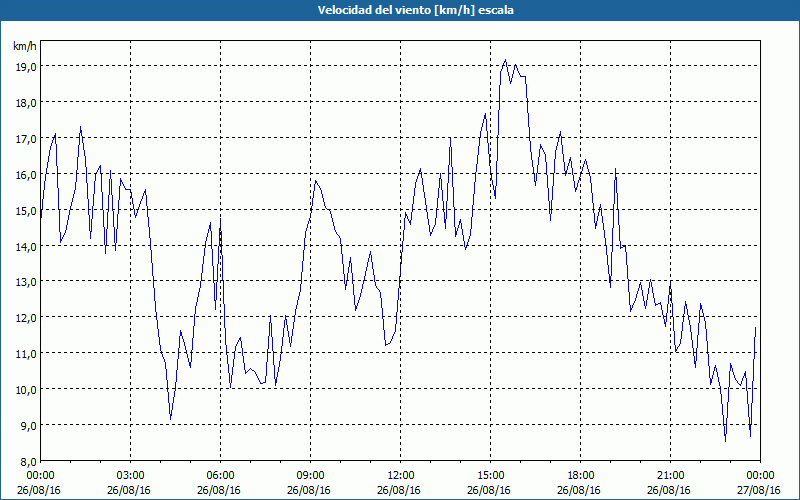Click the 06:00 time label
Image resolution: width=800 pixels, height=500 pixels.
220,475
